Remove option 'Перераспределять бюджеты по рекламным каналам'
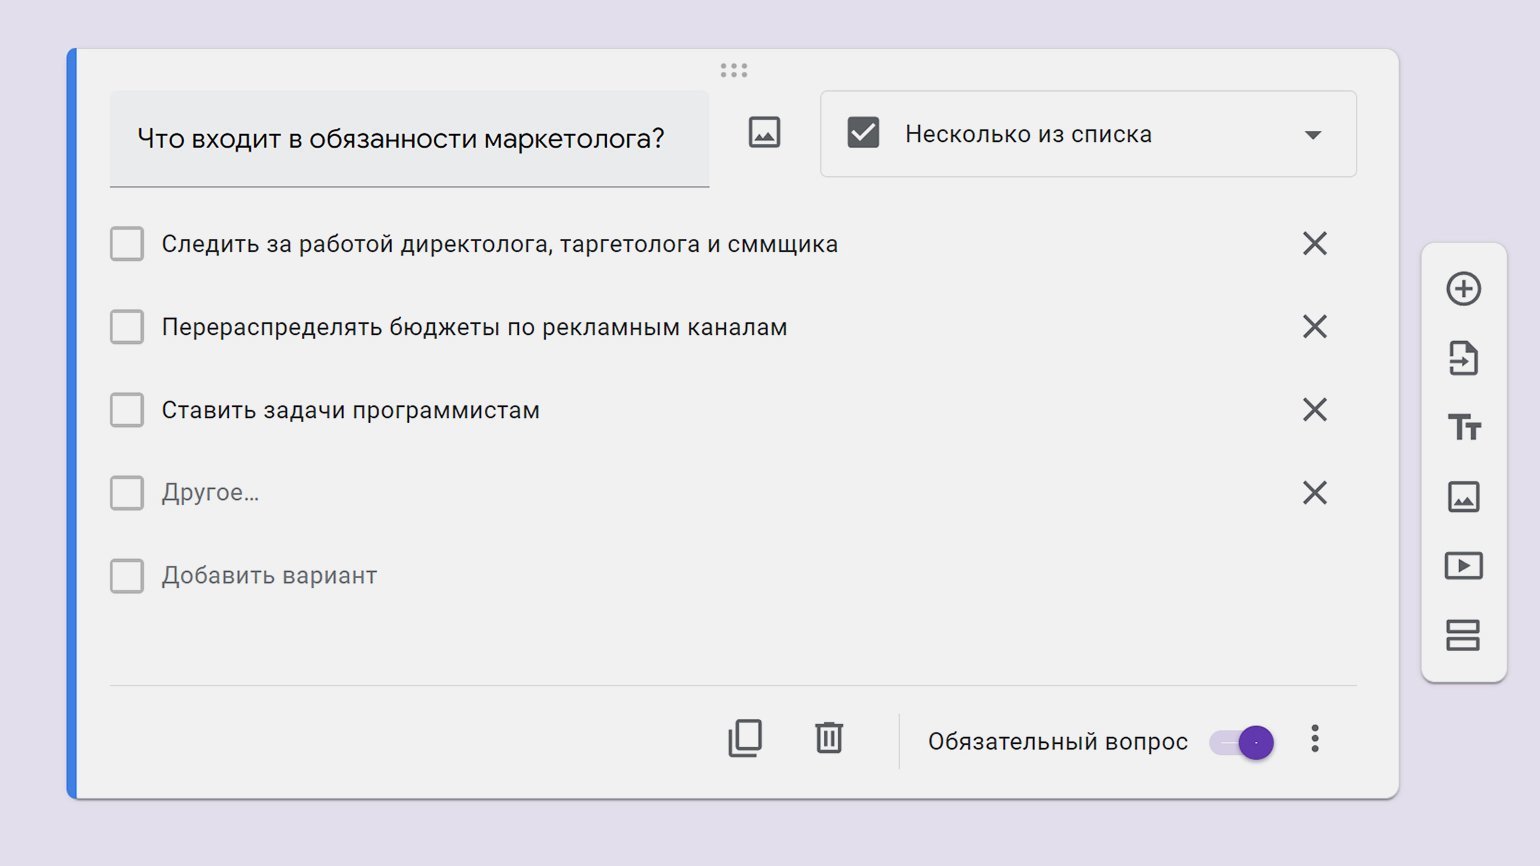The image size is (1540, 866). [x=1315, y=326]
